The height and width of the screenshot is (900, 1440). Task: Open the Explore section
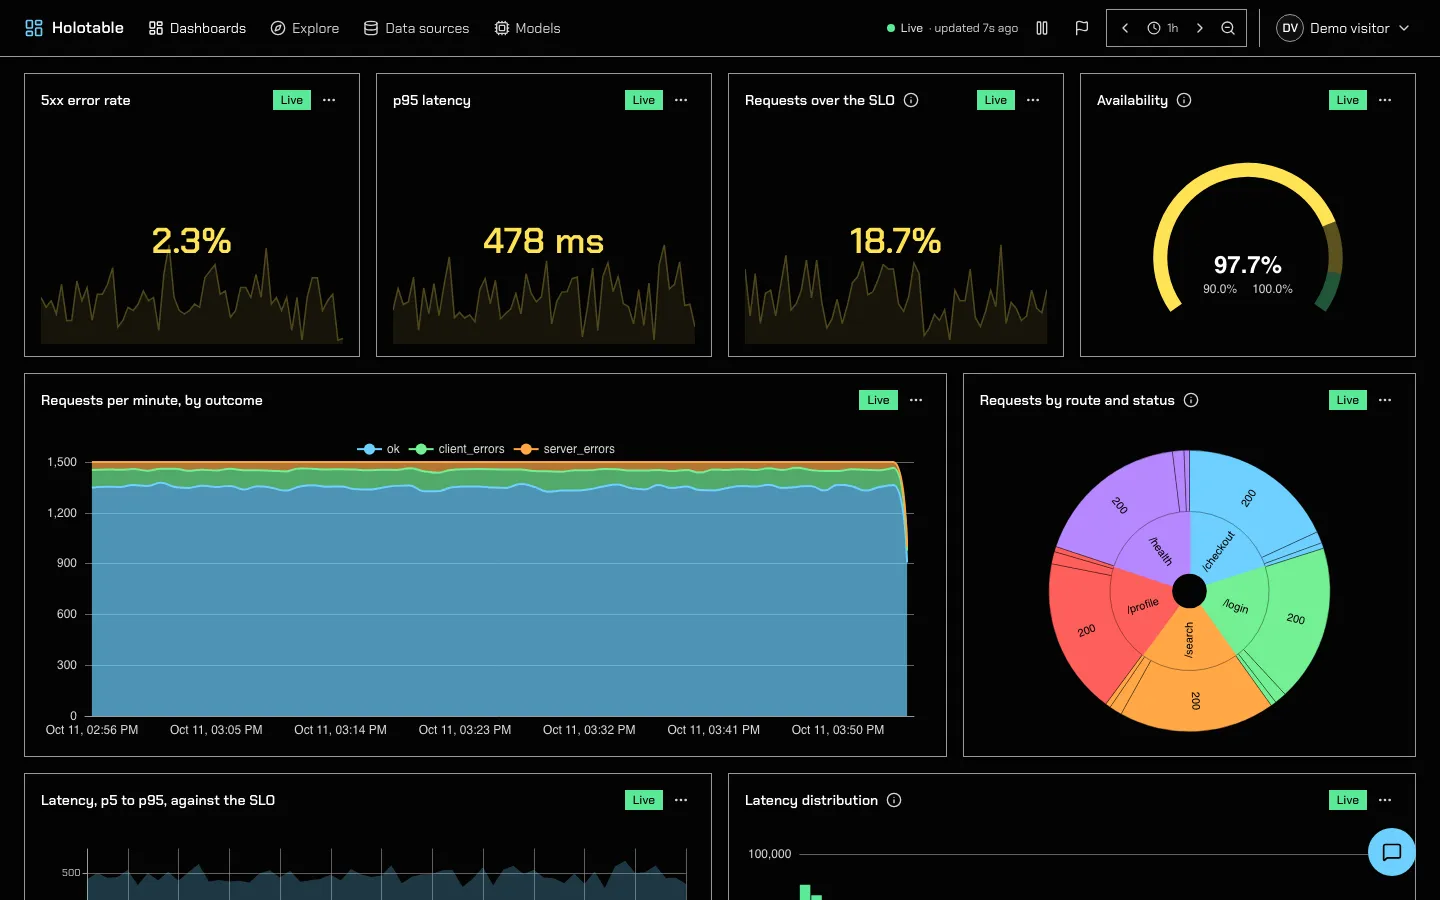[305, 28]
